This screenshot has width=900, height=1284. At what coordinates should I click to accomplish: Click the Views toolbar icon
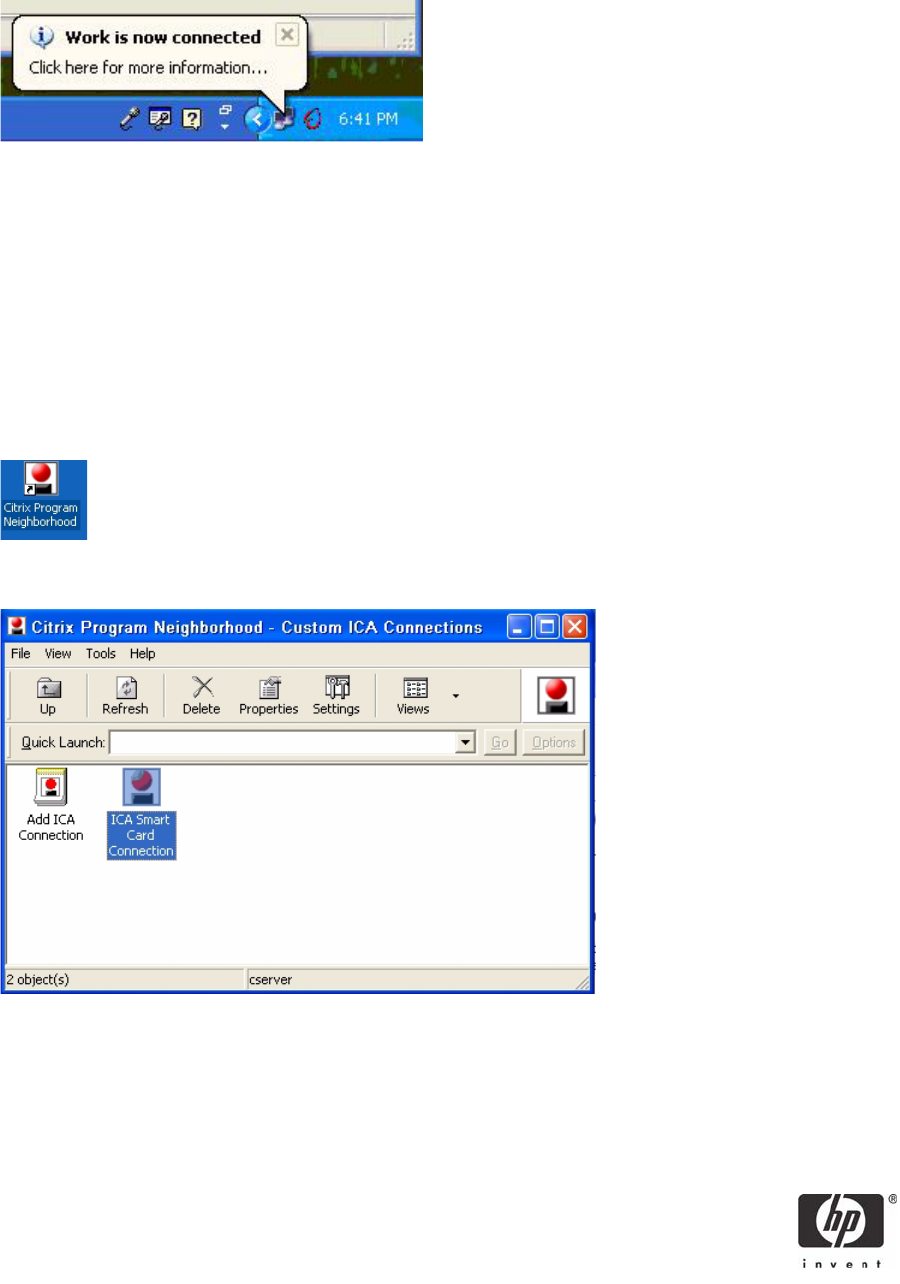pyautogui.click(x=413, y=696)
